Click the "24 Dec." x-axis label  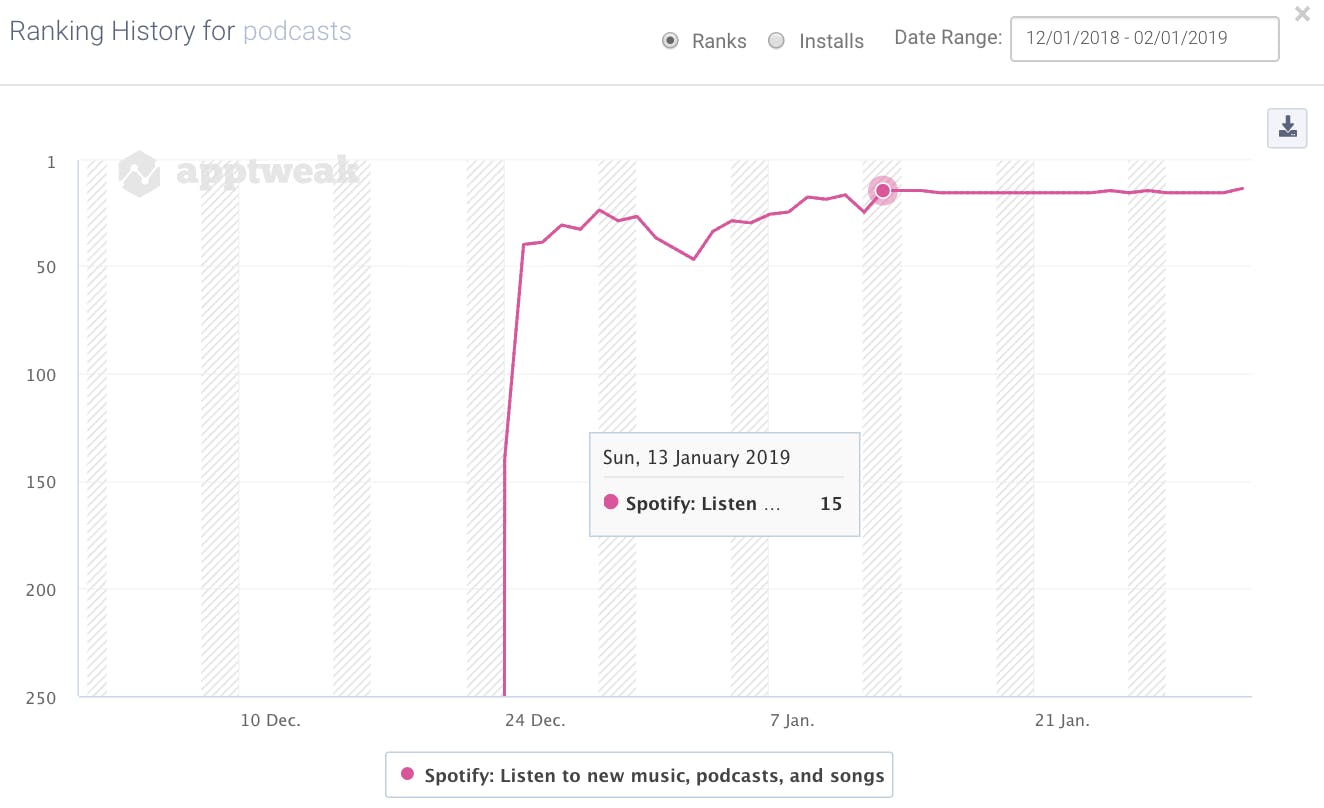533,720
